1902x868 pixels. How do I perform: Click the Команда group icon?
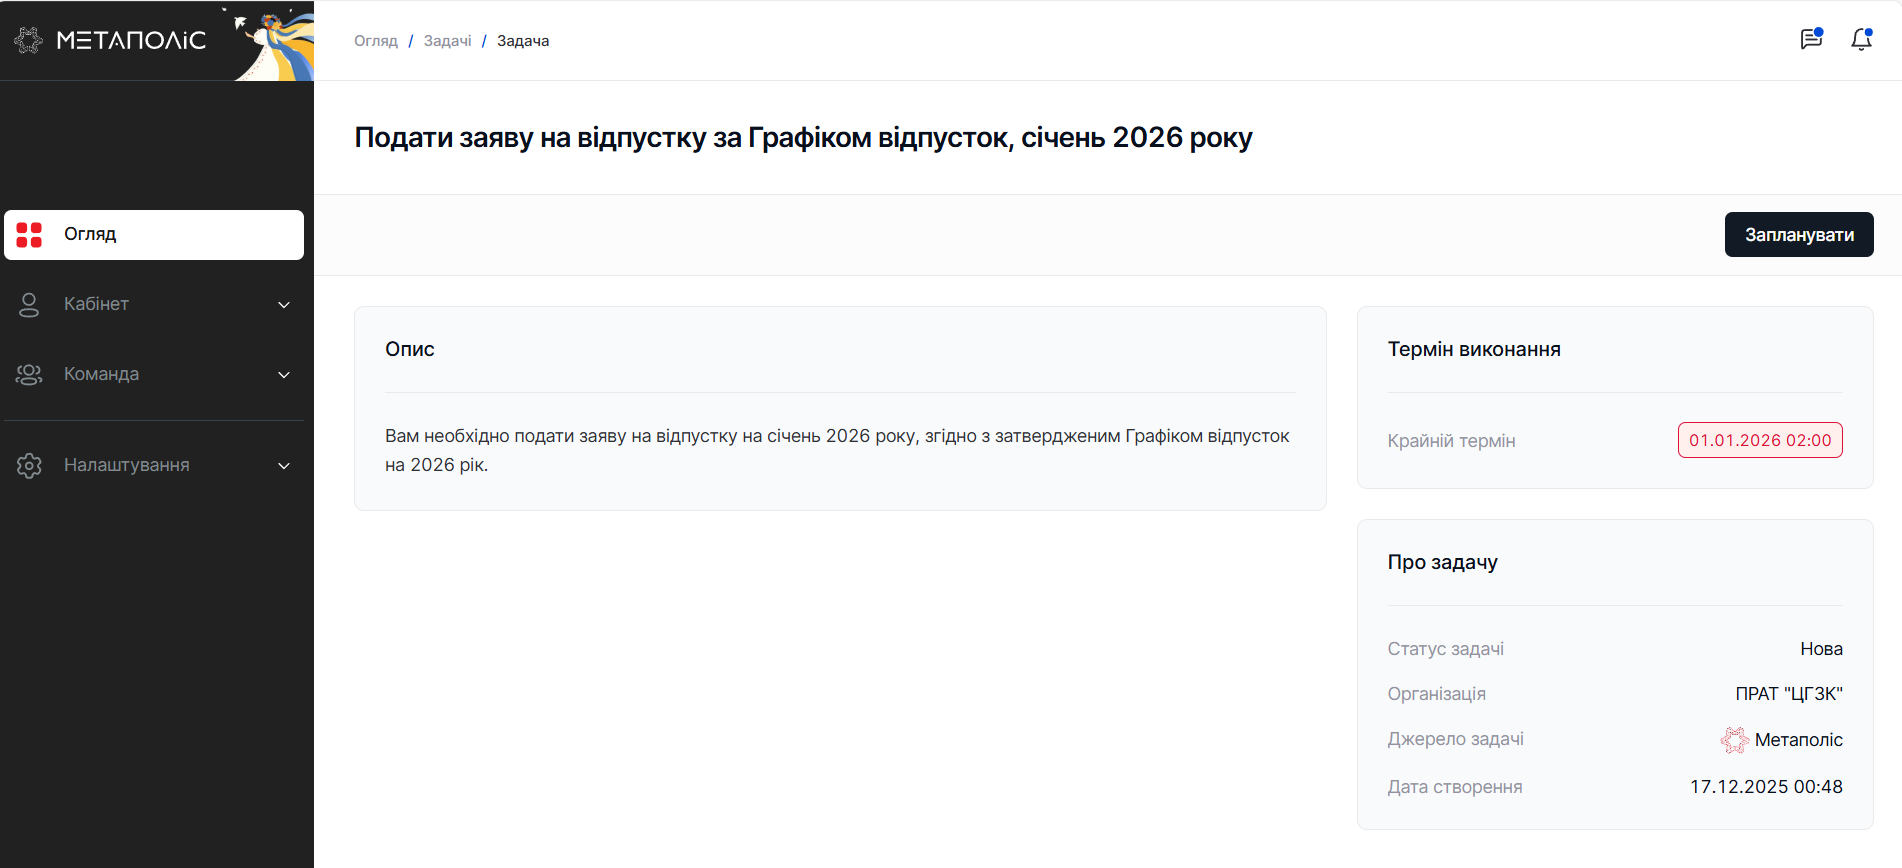click(29, 375)
